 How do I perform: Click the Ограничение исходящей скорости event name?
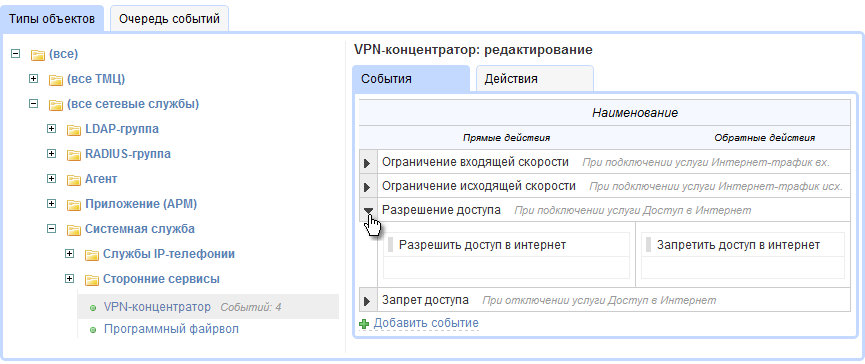(479, 186)
